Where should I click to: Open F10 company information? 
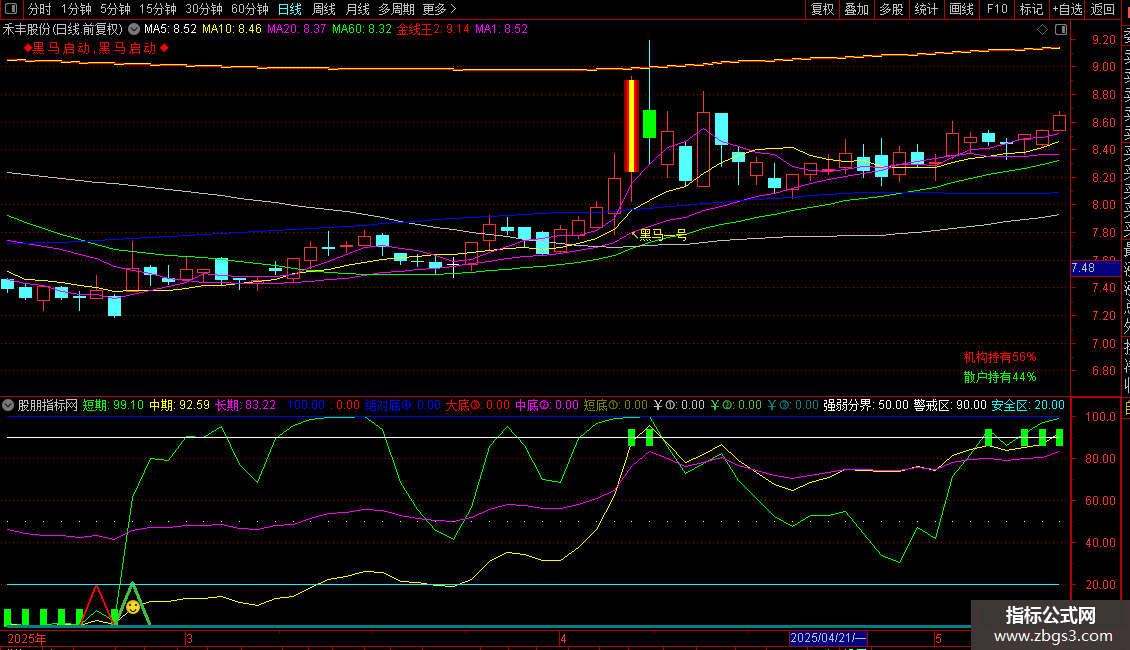pos(997,9)
